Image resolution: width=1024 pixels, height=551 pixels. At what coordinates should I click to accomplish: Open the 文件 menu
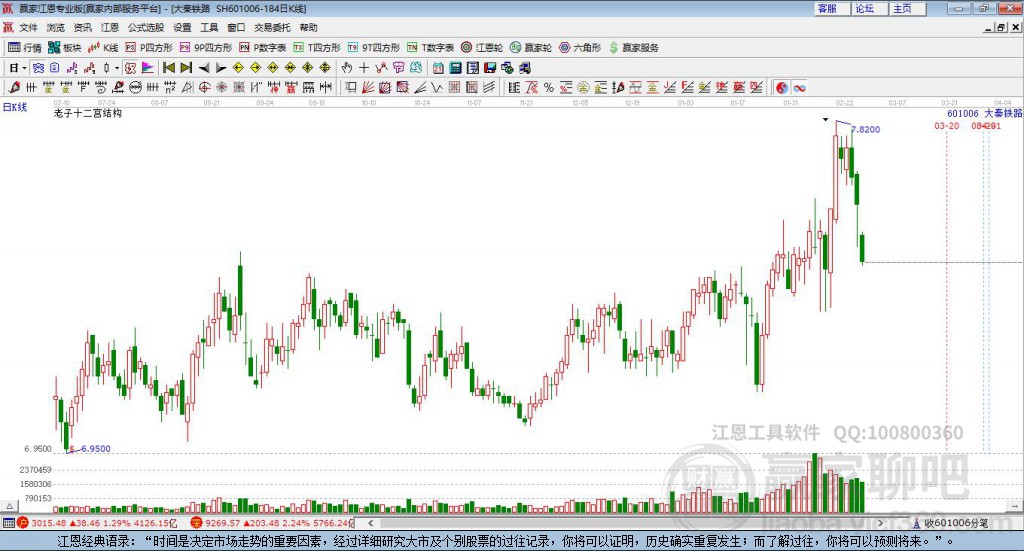pyautogui.click(x=28, y=27)
